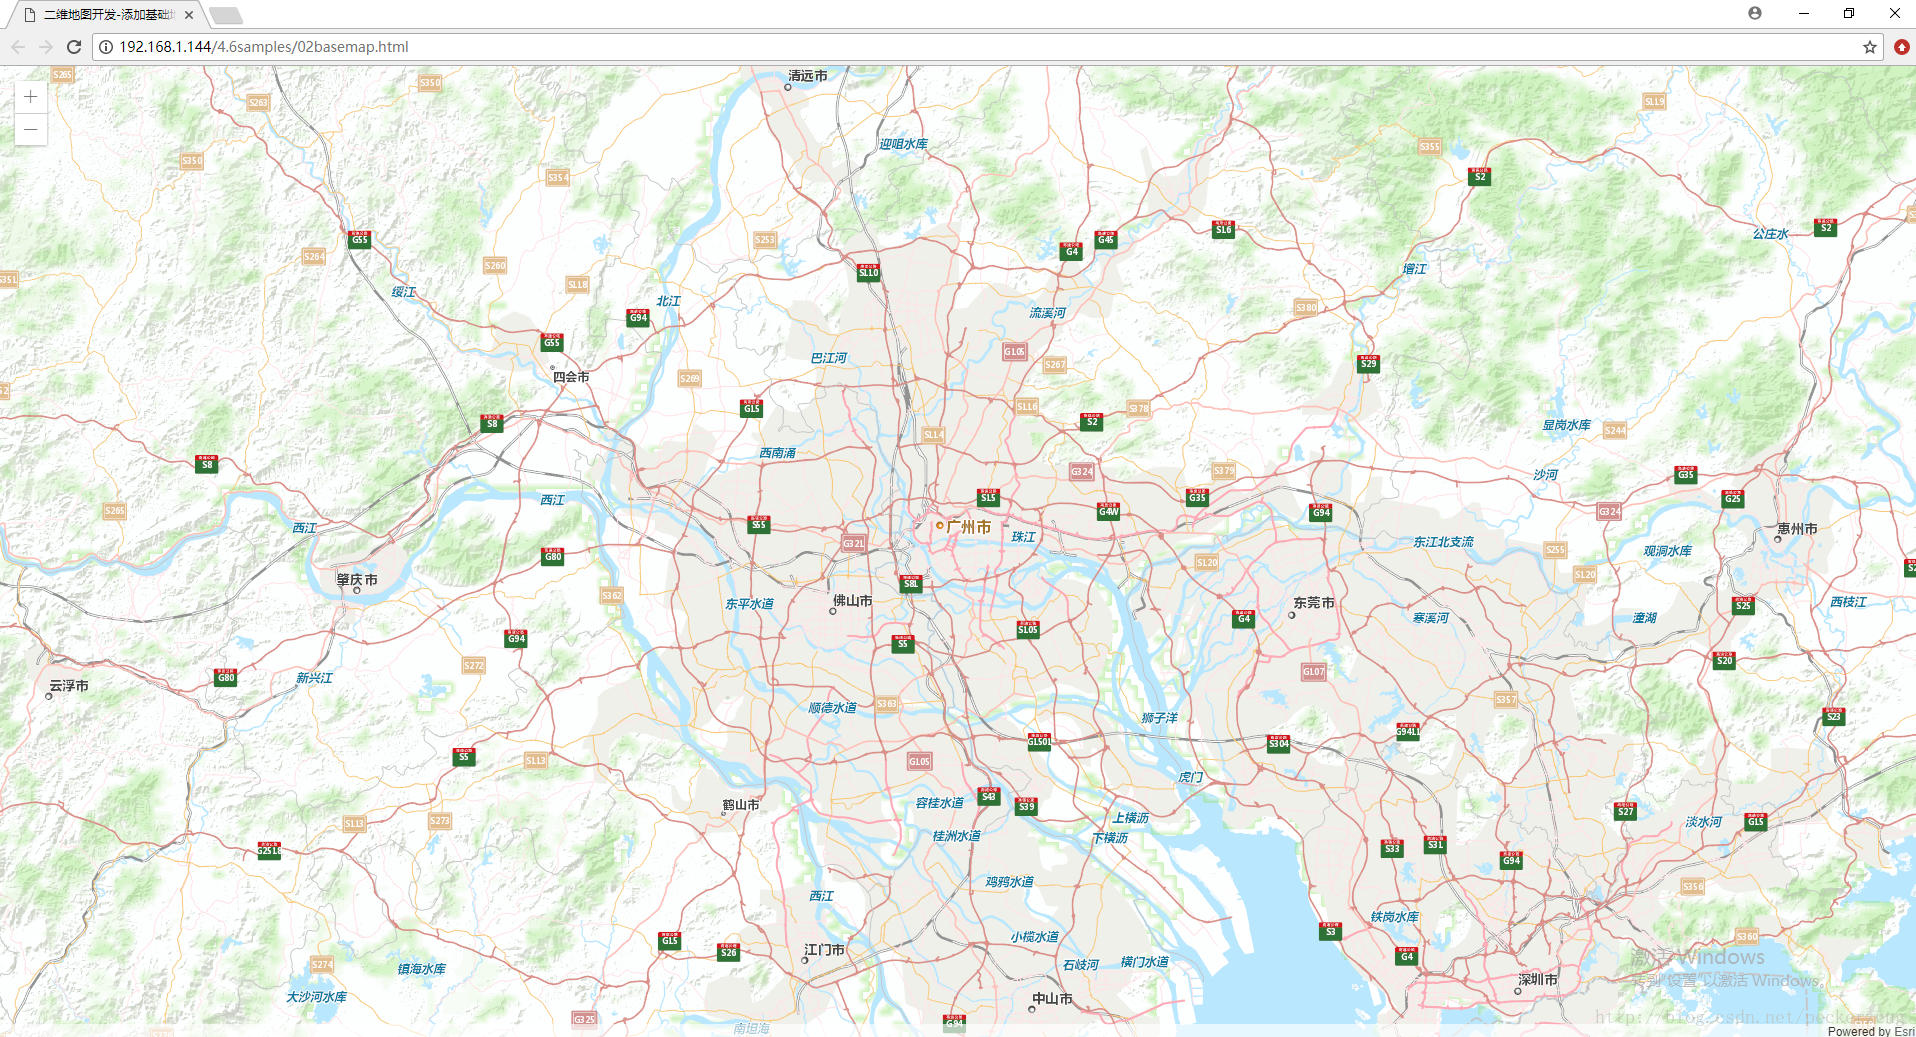Select the 公庄水 river label

(x=1770, y=234)
